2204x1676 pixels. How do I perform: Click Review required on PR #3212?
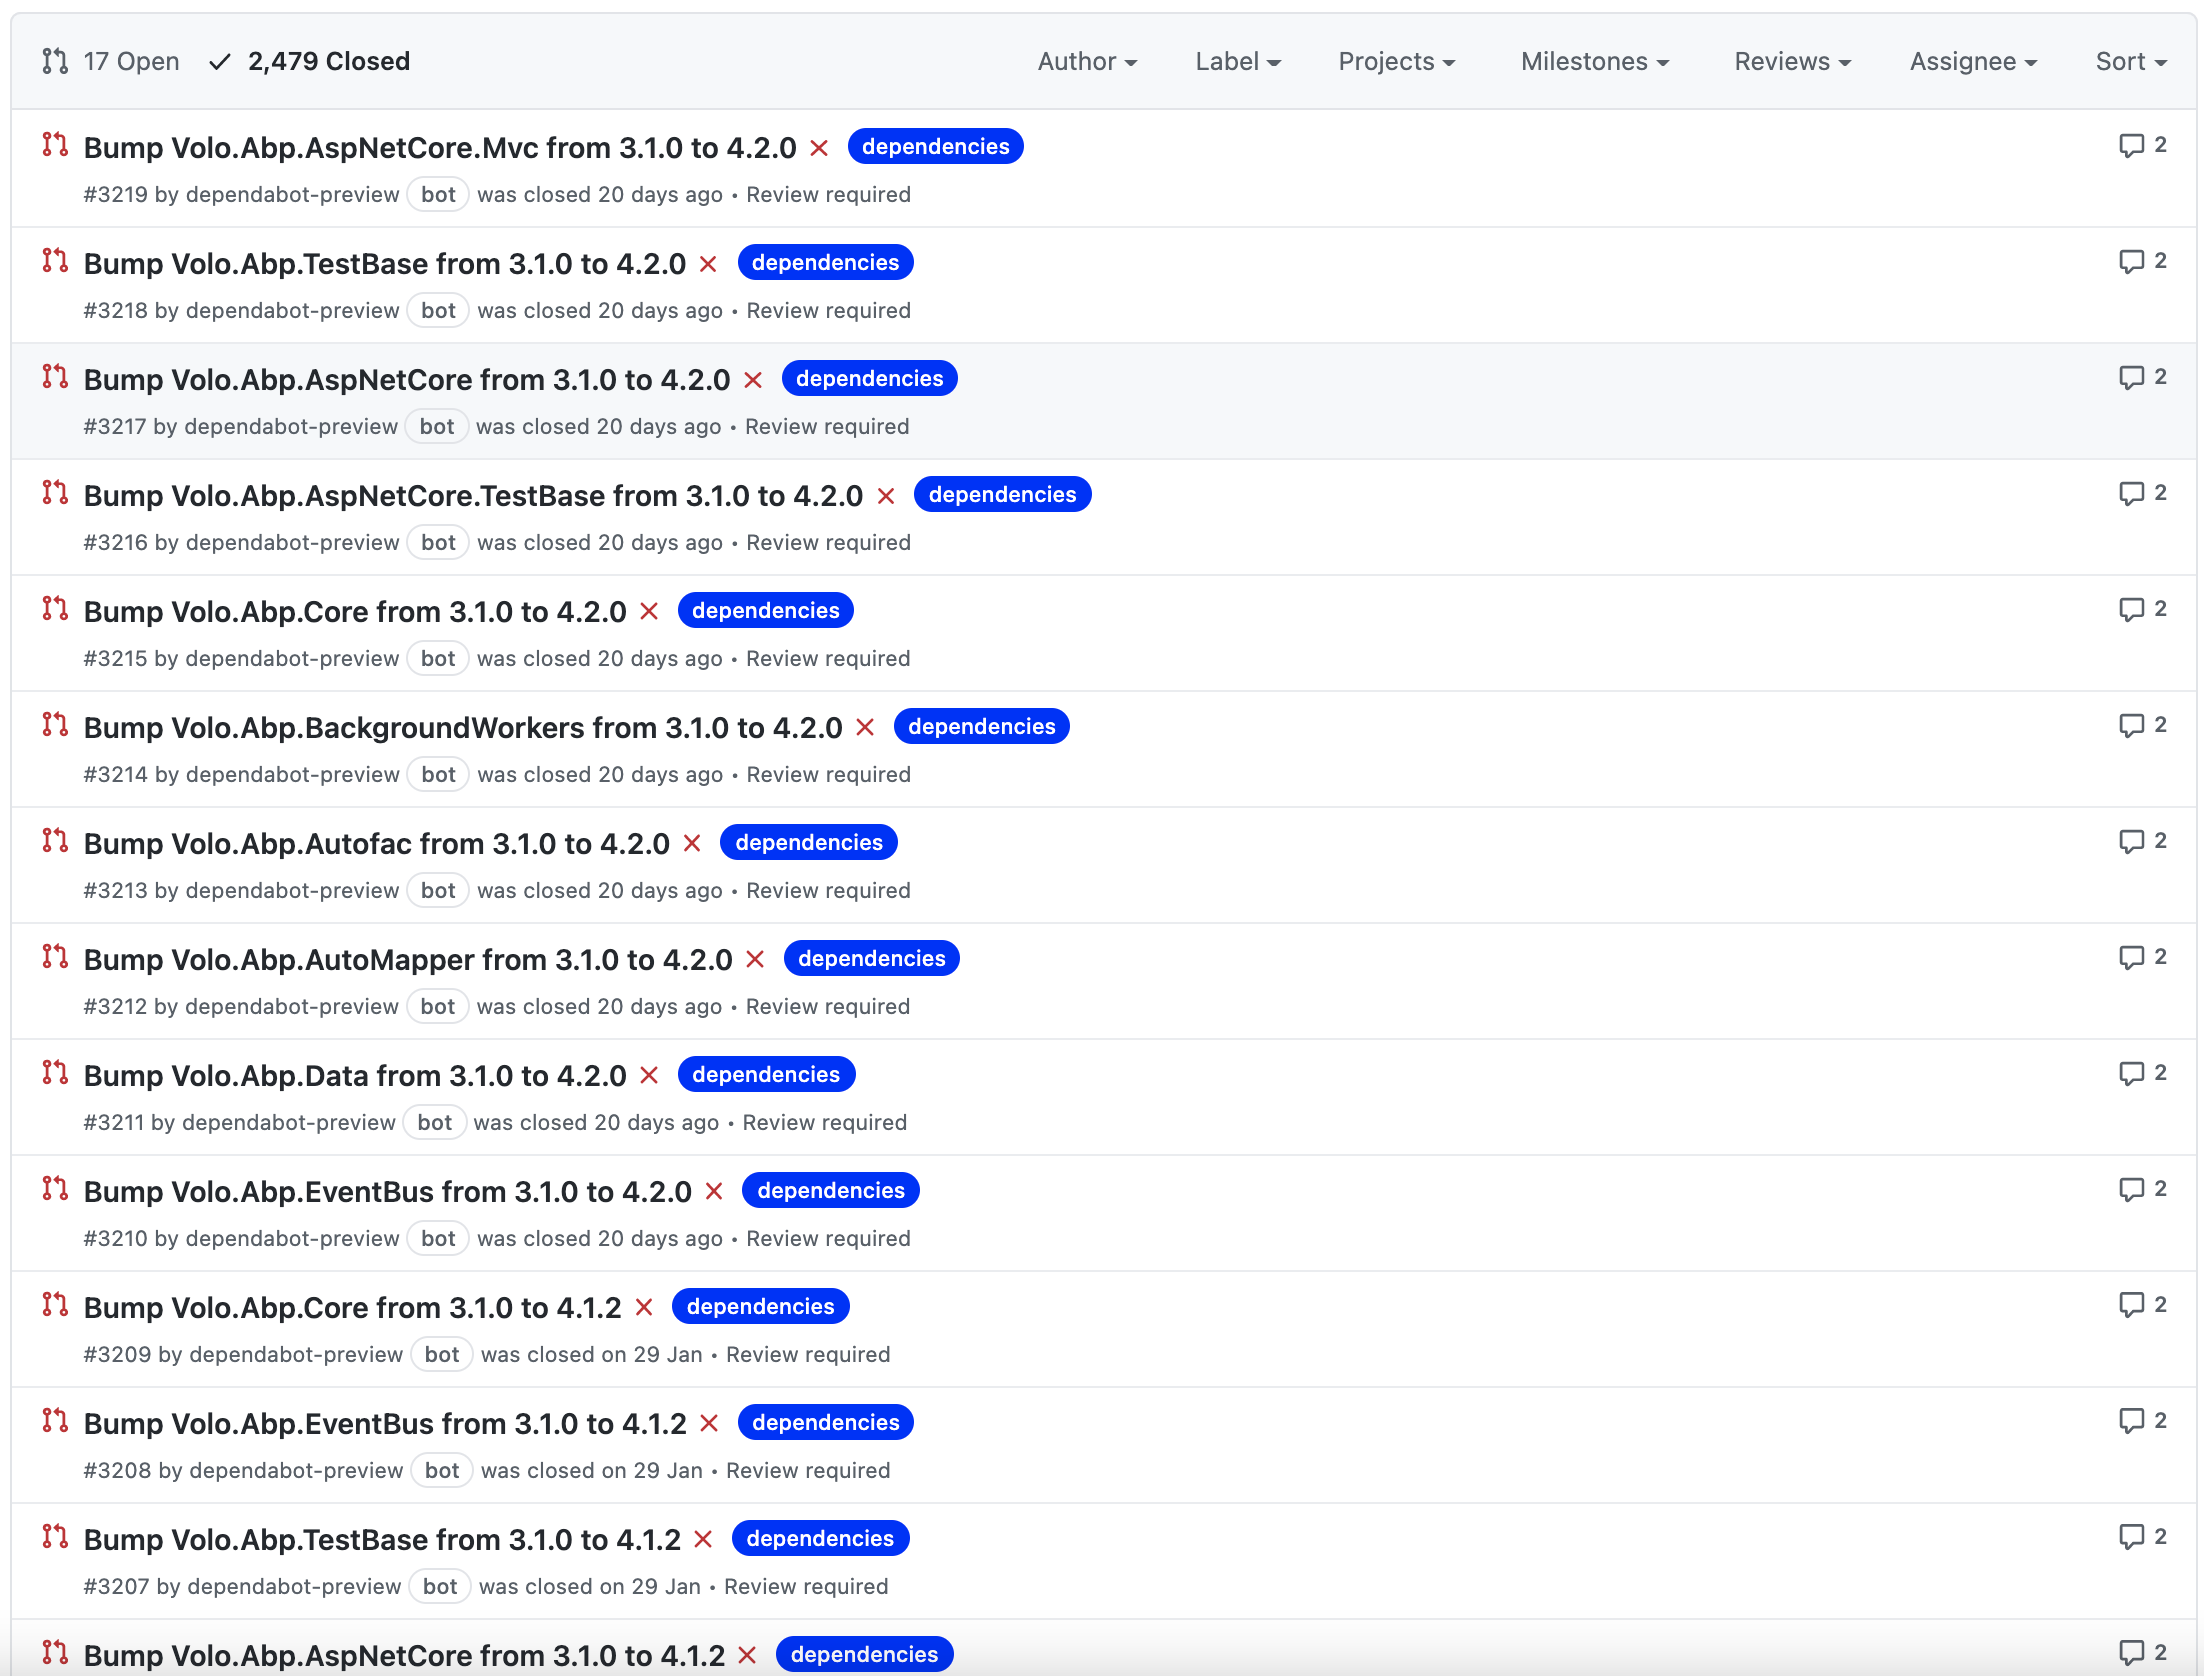point(828,1007)
